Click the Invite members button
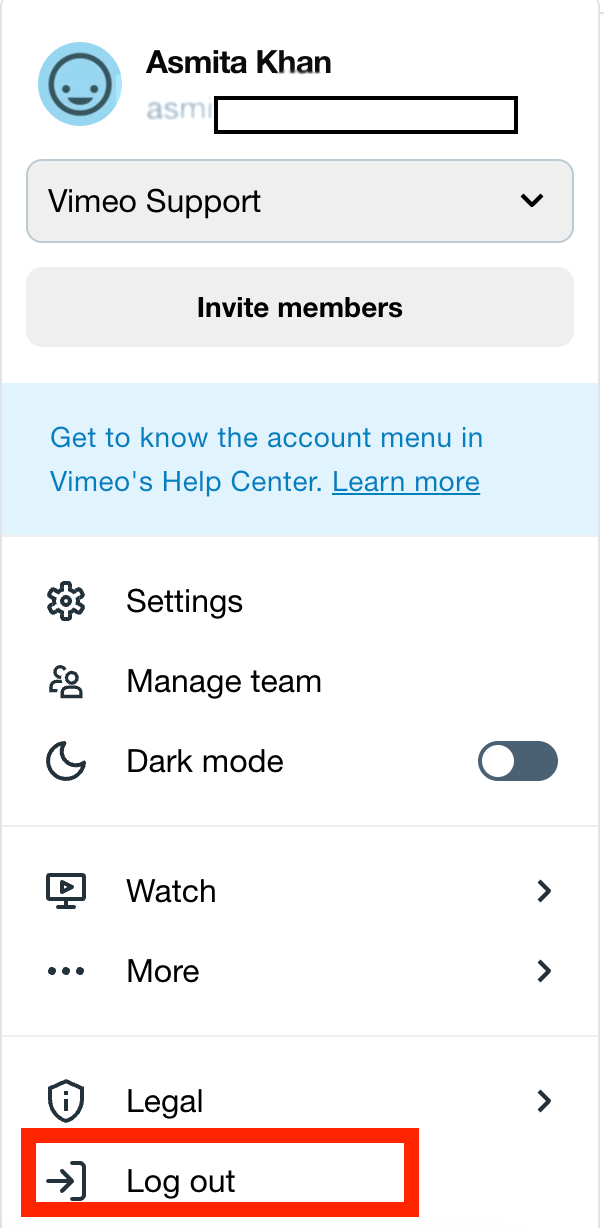Screen dimensions: 604x1228 (x=300, y=307)
